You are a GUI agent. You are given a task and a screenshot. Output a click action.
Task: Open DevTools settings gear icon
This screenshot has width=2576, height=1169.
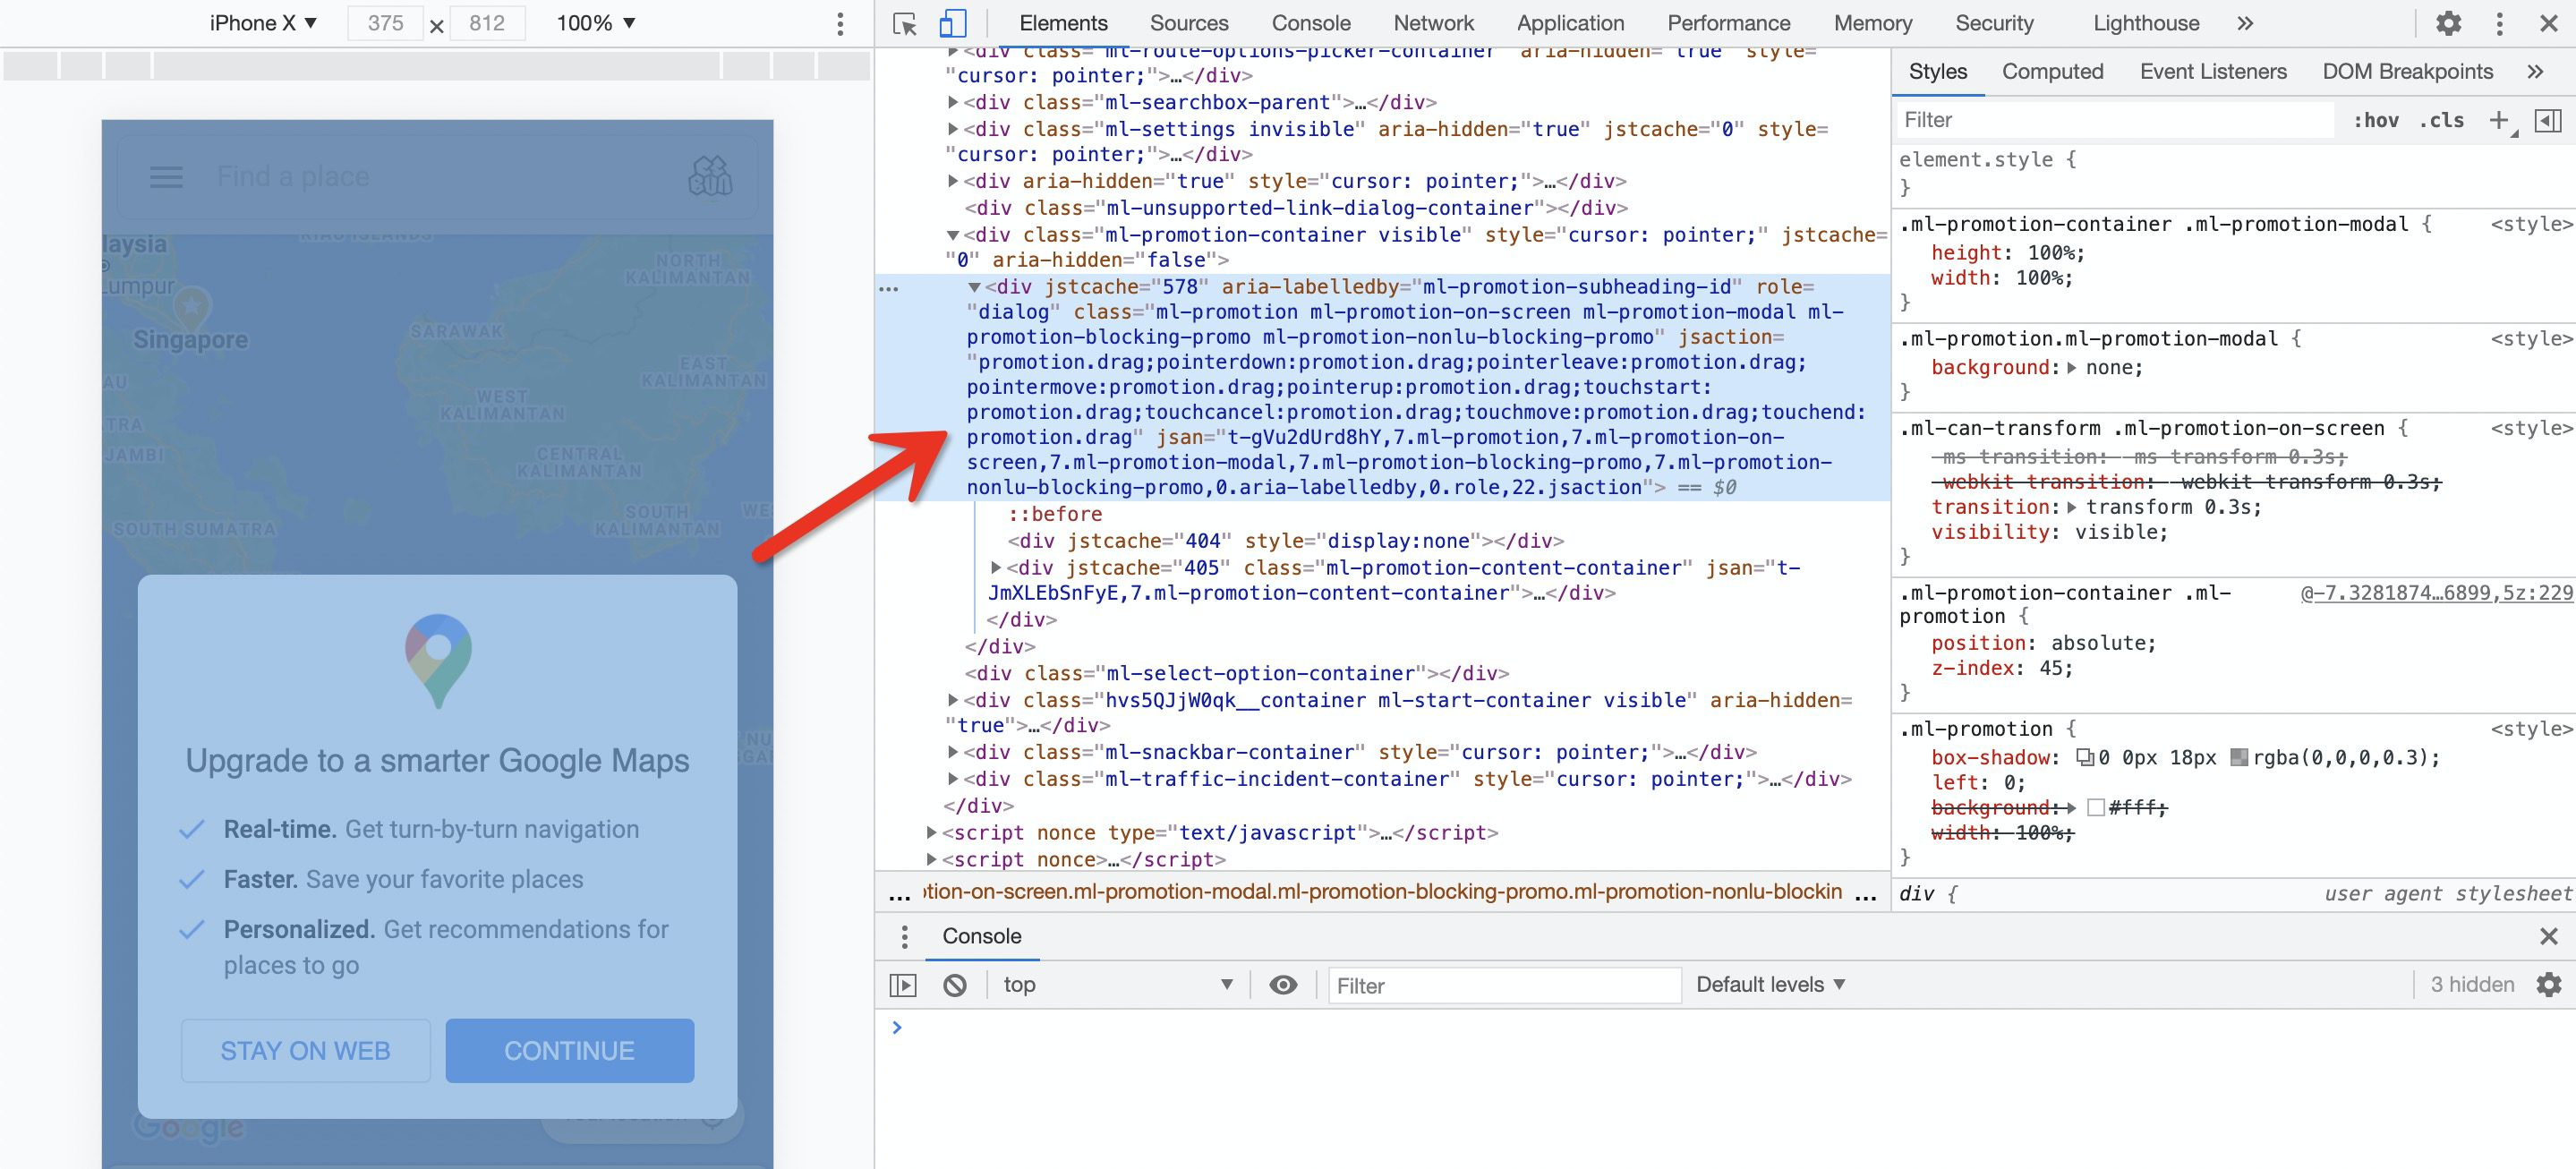(x=2447, y=23)
